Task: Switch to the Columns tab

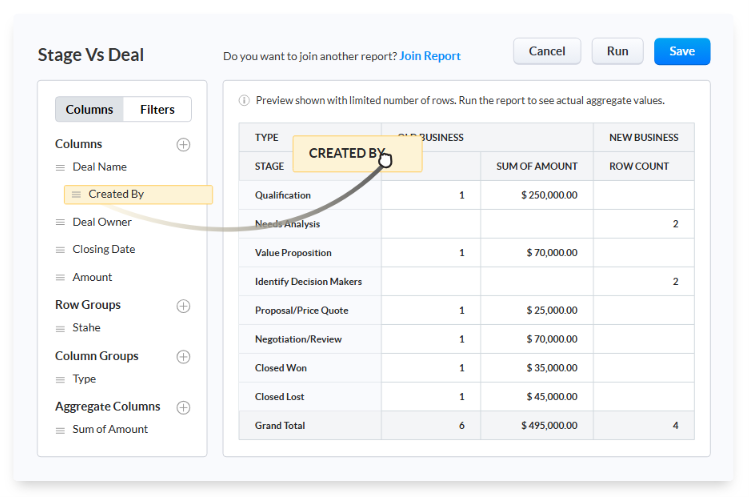Action: [x=89, y=109]
